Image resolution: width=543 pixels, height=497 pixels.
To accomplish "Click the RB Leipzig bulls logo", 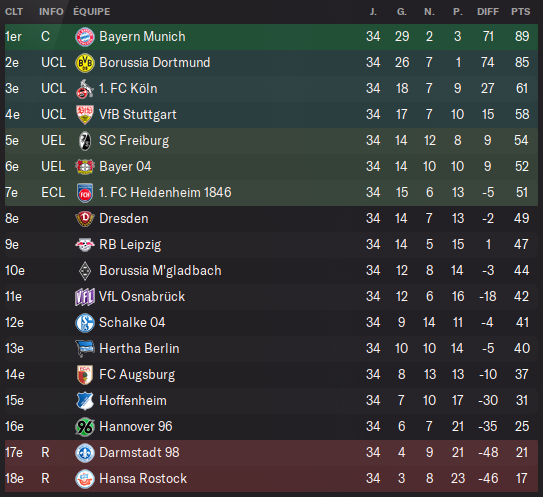I will coord(85,245).
